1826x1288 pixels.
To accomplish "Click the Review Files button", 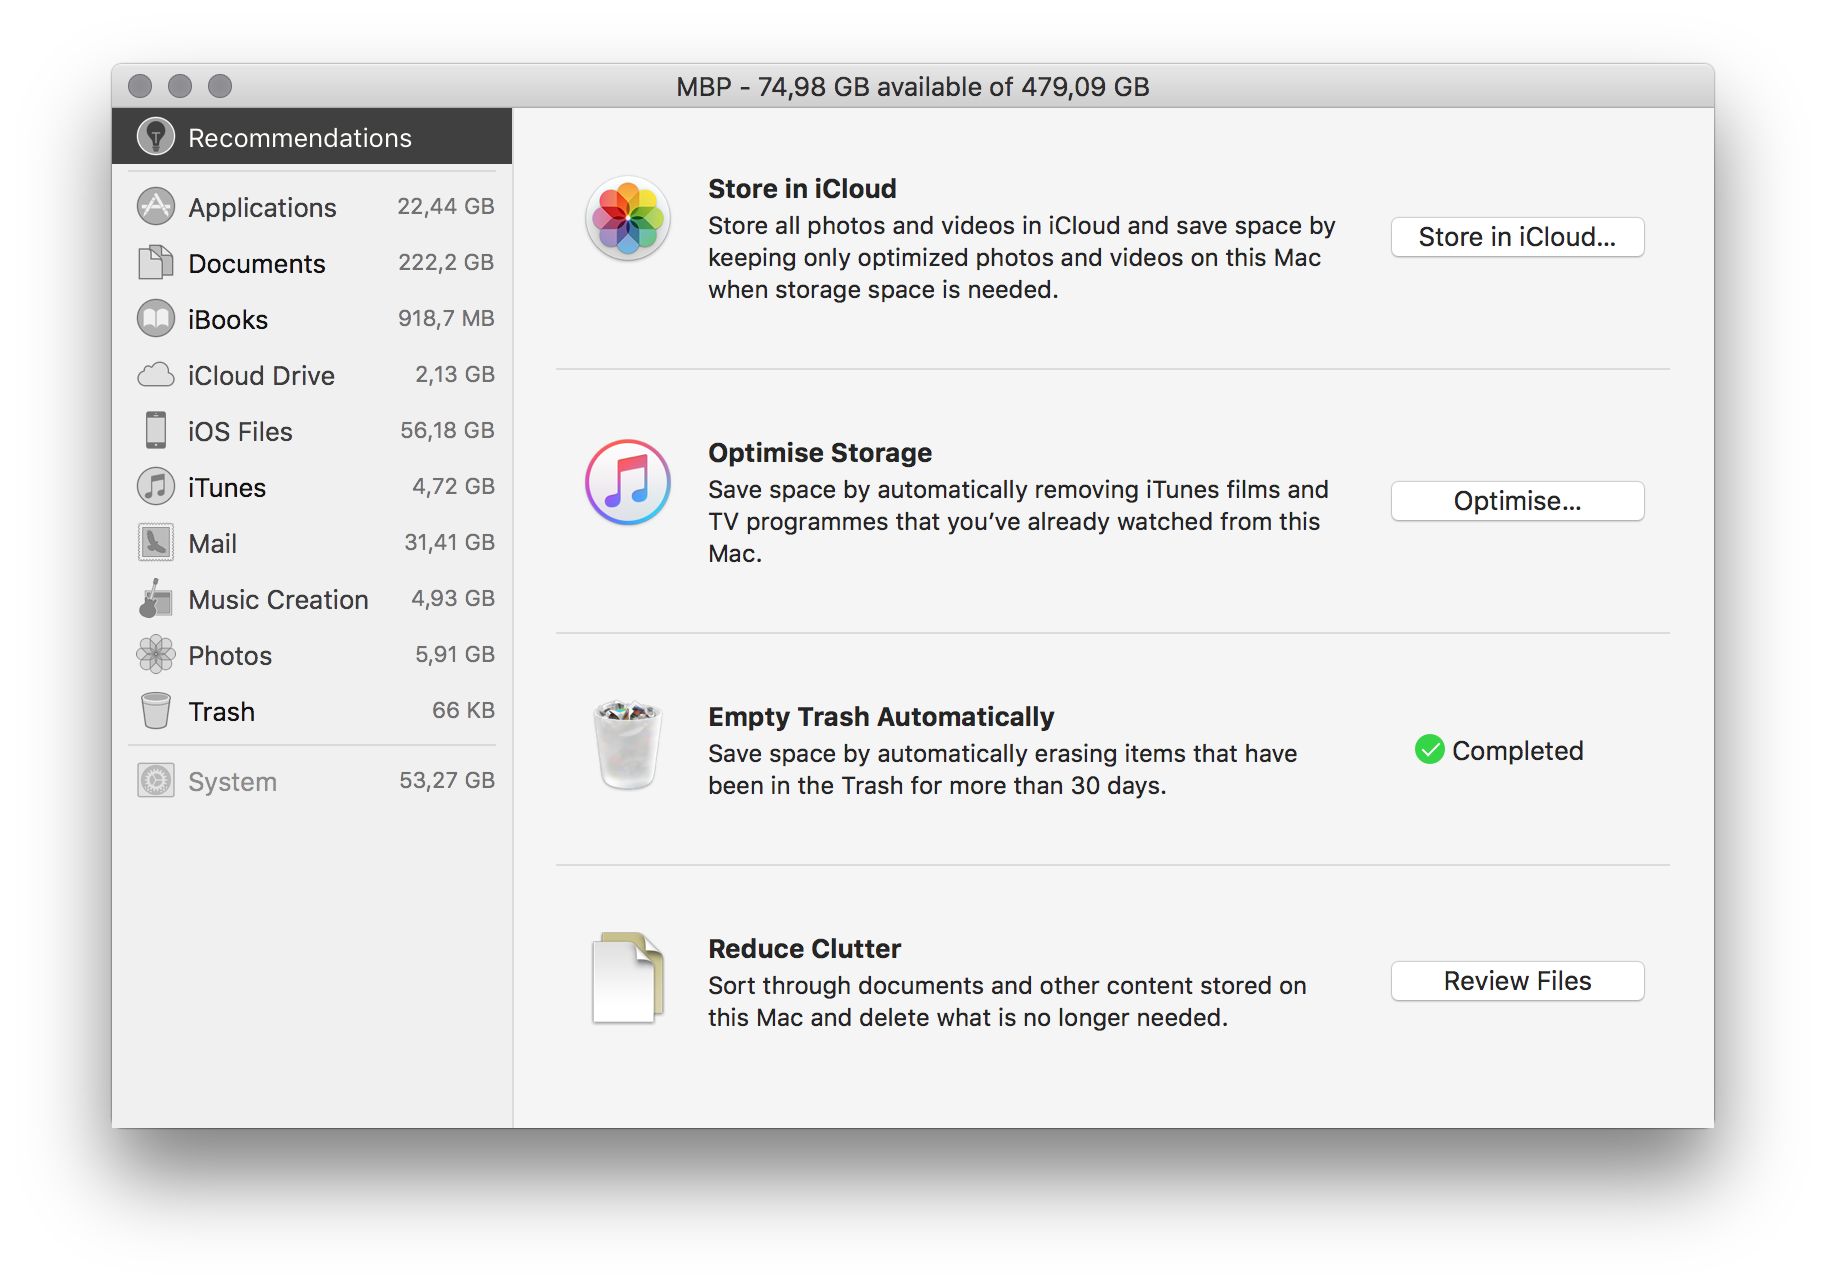I will [1517, 981].
